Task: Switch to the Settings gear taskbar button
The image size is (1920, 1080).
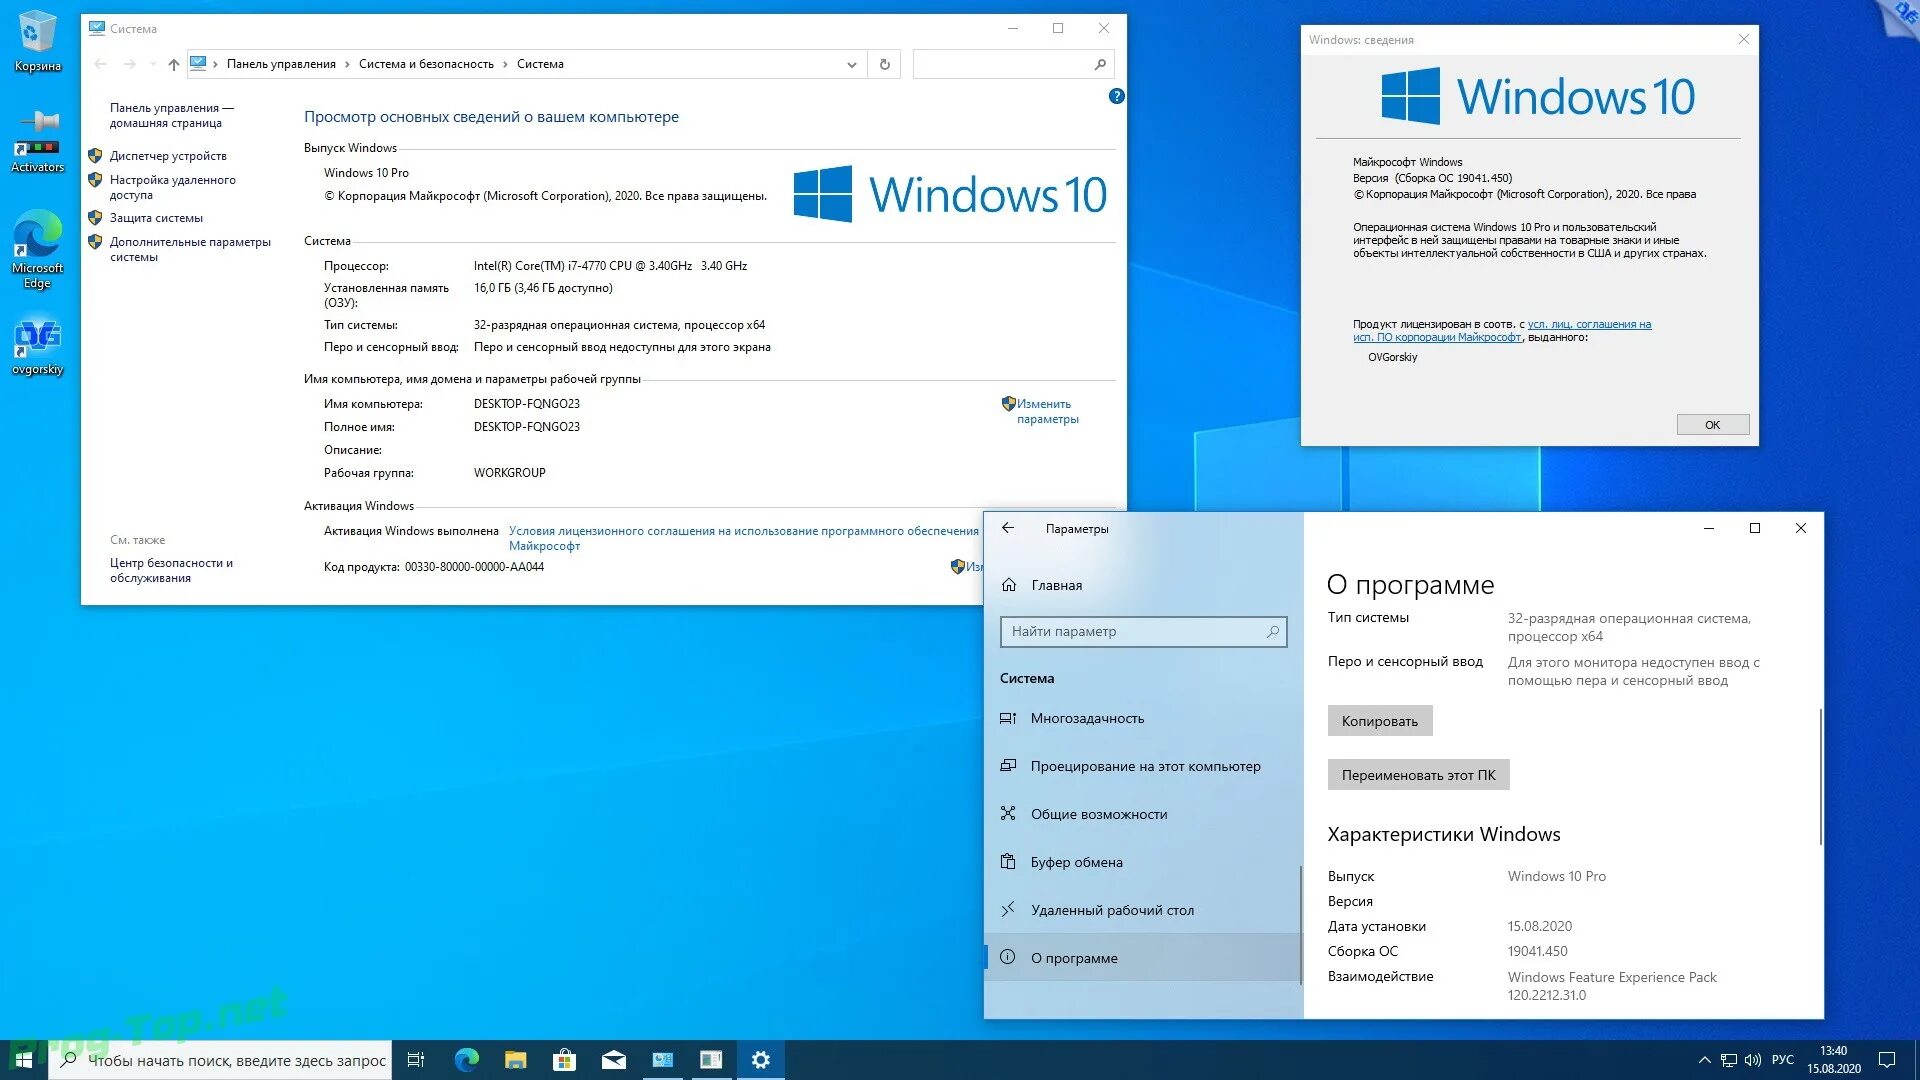Action: tap(760, 1060)
